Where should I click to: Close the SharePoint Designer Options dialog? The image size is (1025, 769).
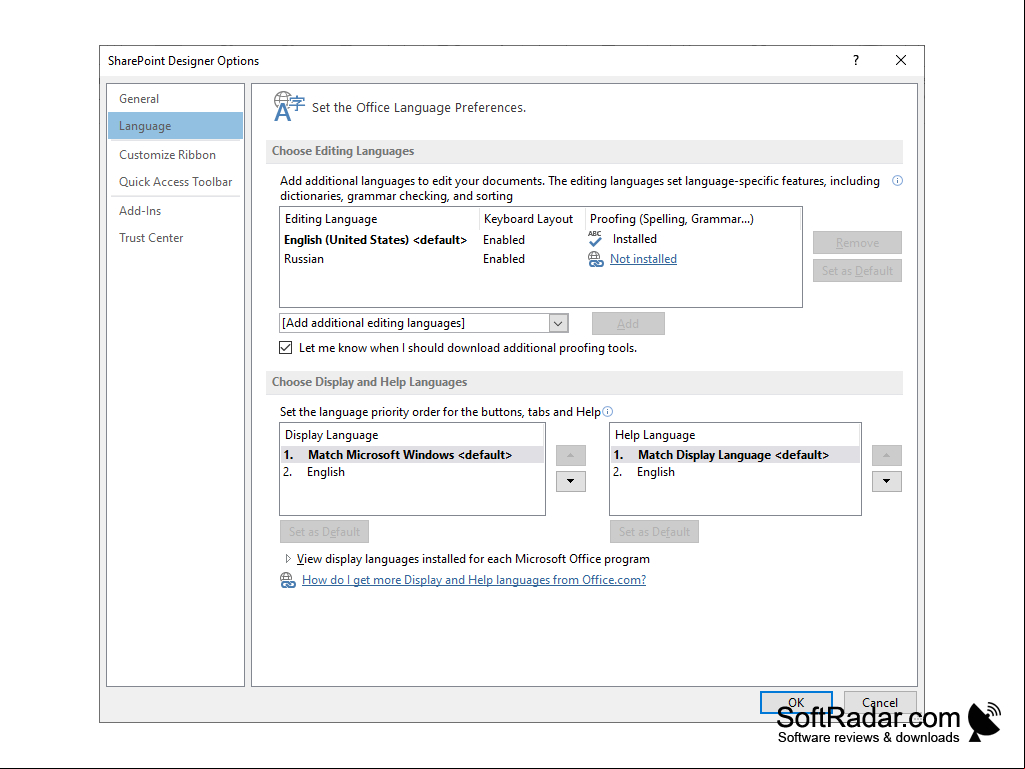click(900, 60)
